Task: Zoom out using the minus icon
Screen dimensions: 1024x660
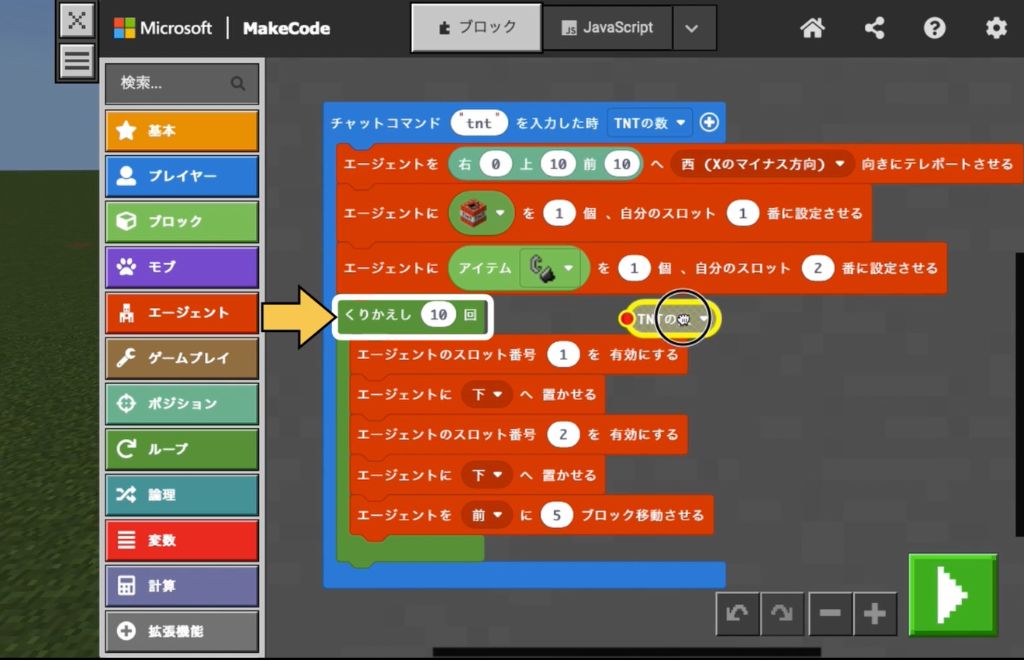Action: 830,614
